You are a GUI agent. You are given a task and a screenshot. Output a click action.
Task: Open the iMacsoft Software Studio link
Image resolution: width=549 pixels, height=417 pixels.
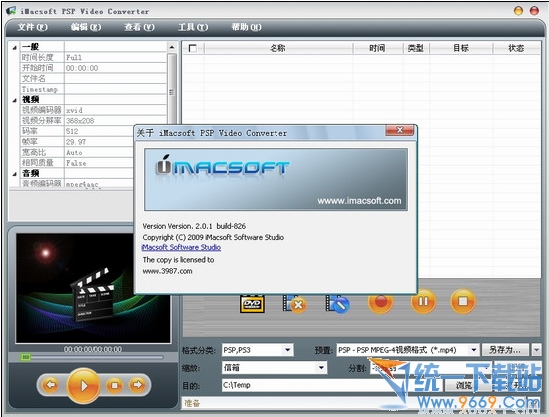click(x=181, y=247)
